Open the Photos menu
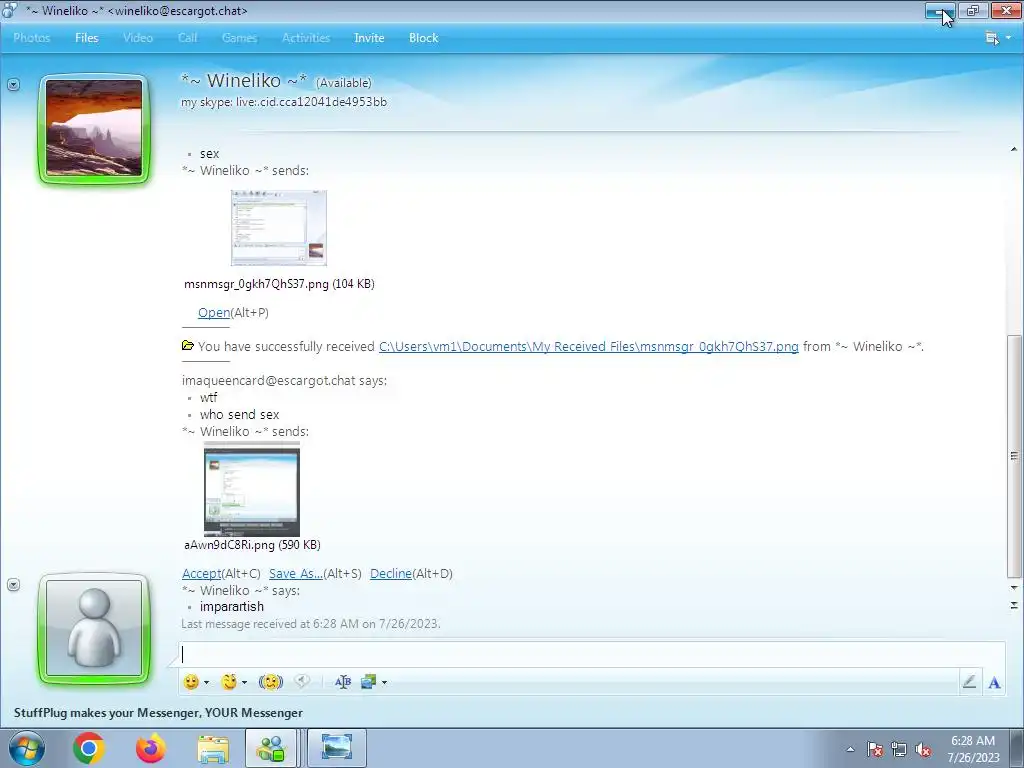Viewport: 1024px width, 768px height. pos(31,38)
